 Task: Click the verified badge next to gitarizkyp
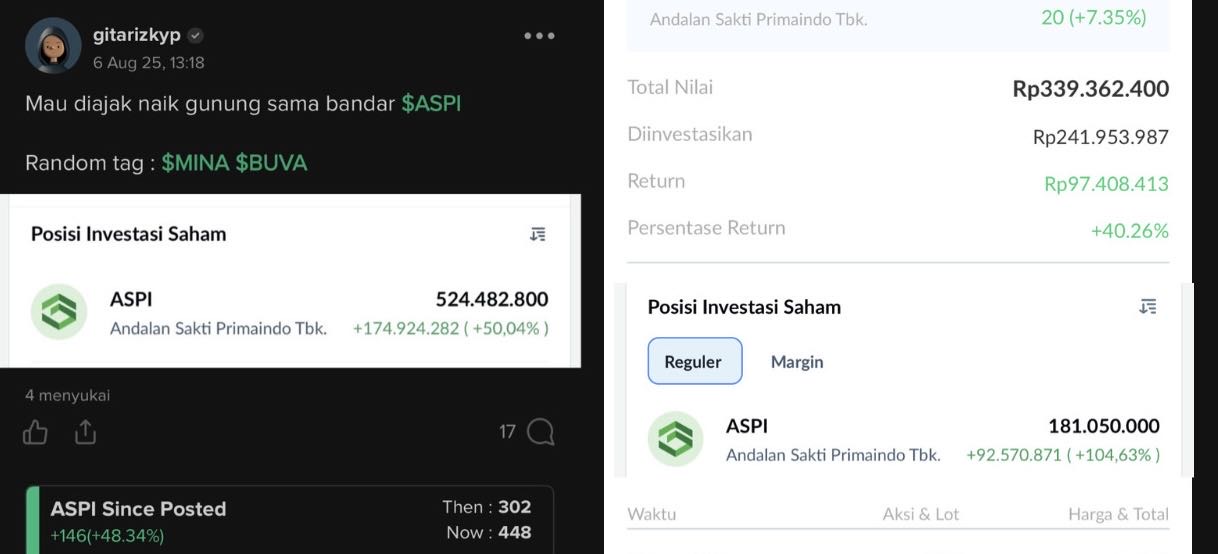coord(196,36)
